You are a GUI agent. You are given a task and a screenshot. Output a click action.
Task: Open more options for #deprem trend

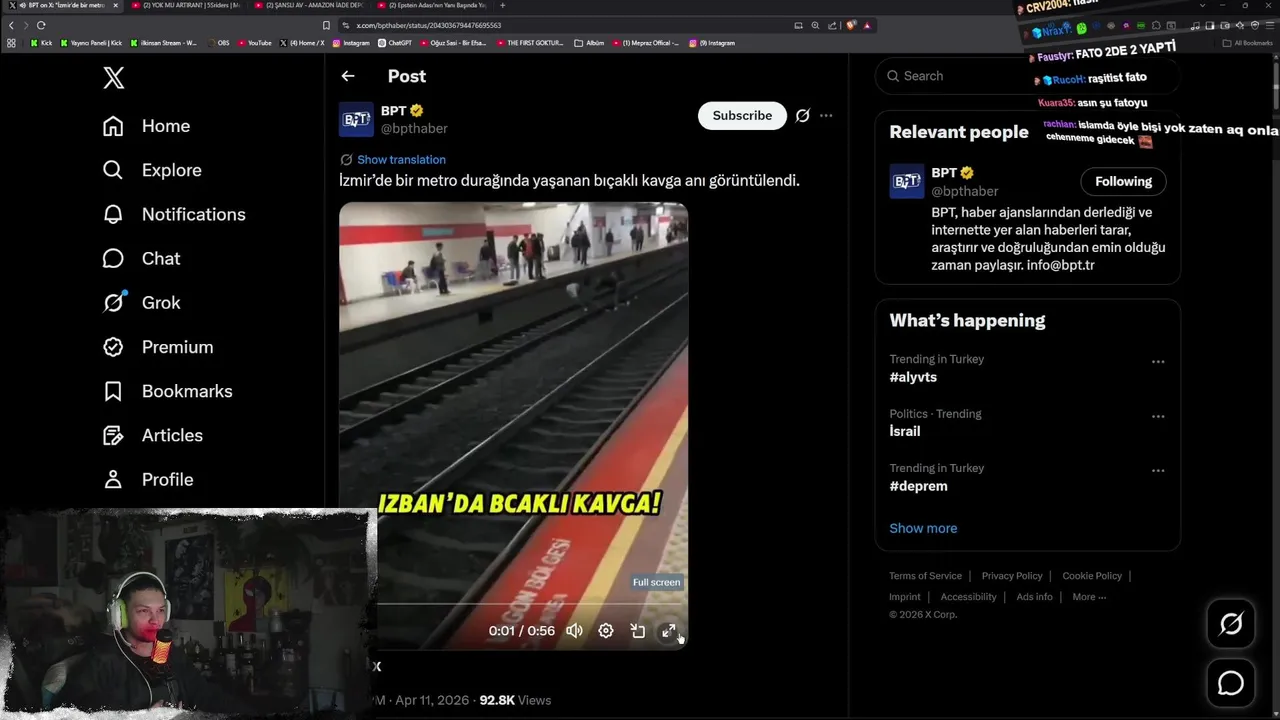tap(1158, 471)
